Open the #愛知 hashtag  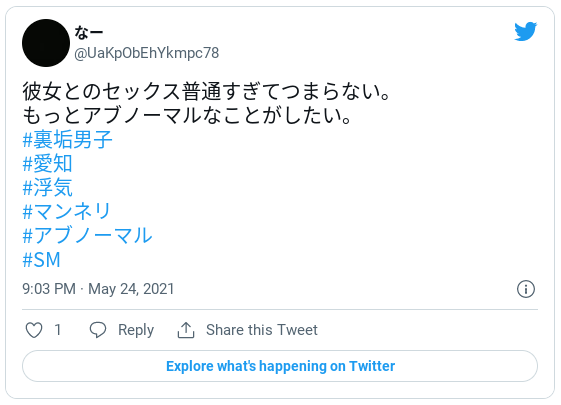click(47, 164)
